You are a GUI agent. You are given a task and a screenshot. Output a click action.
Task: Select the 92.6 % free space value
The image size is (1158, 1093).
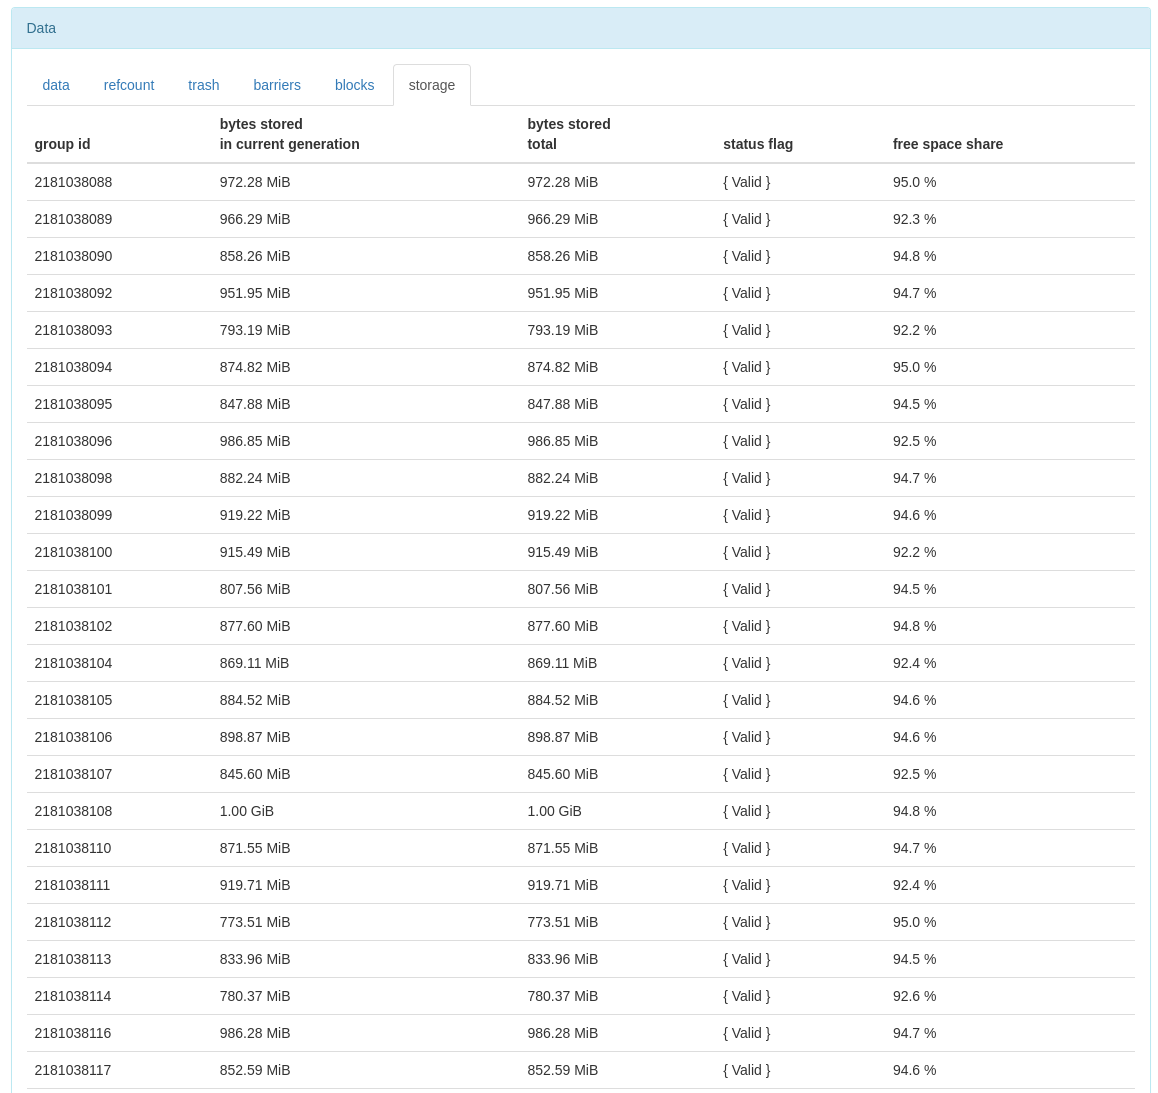tap(914, 996)
